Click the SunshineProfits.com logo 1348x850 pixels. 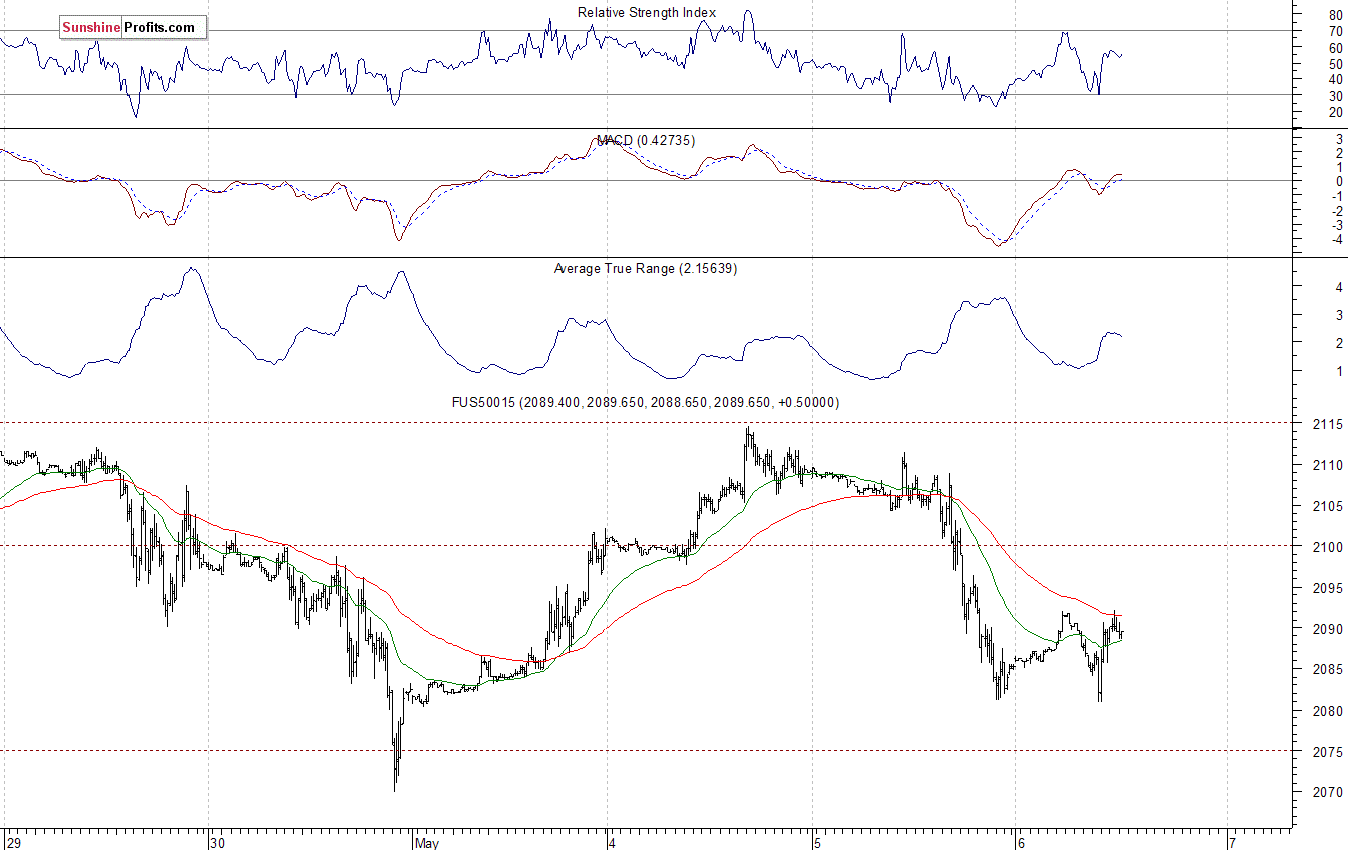133,27
